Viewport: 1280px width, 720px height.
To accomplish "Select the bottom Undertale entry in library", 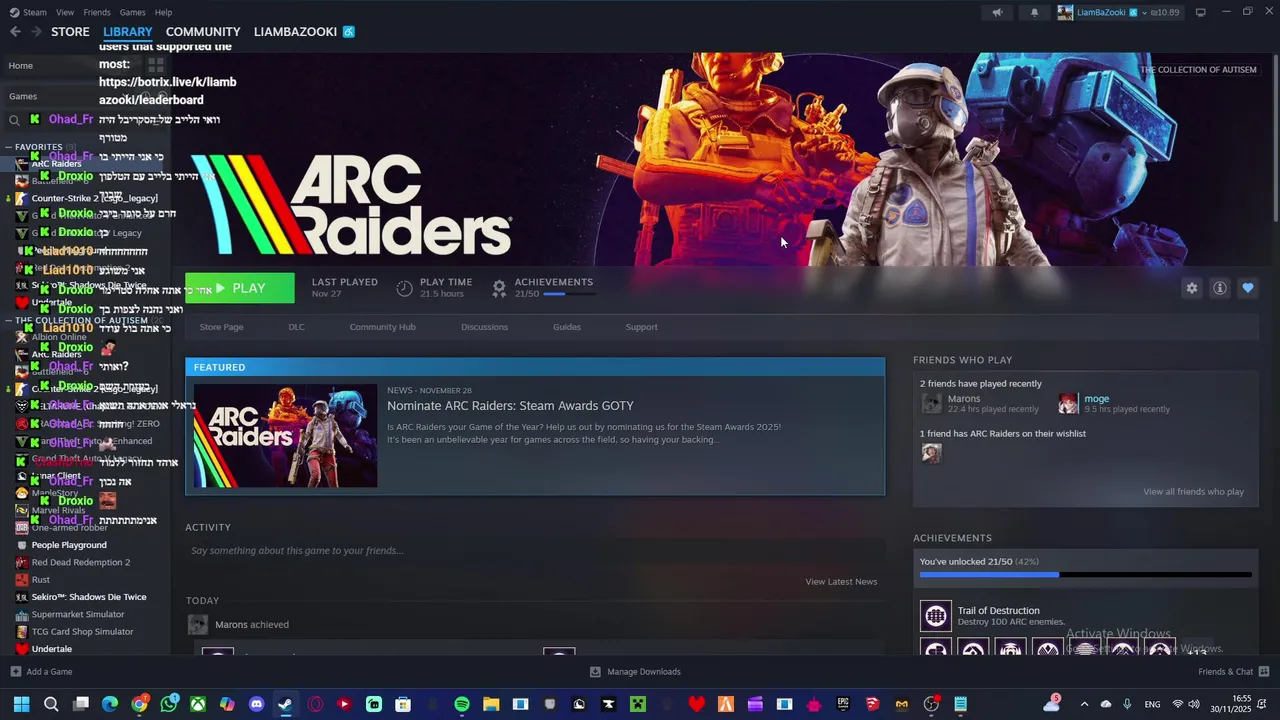I will (x=52, y=649).
